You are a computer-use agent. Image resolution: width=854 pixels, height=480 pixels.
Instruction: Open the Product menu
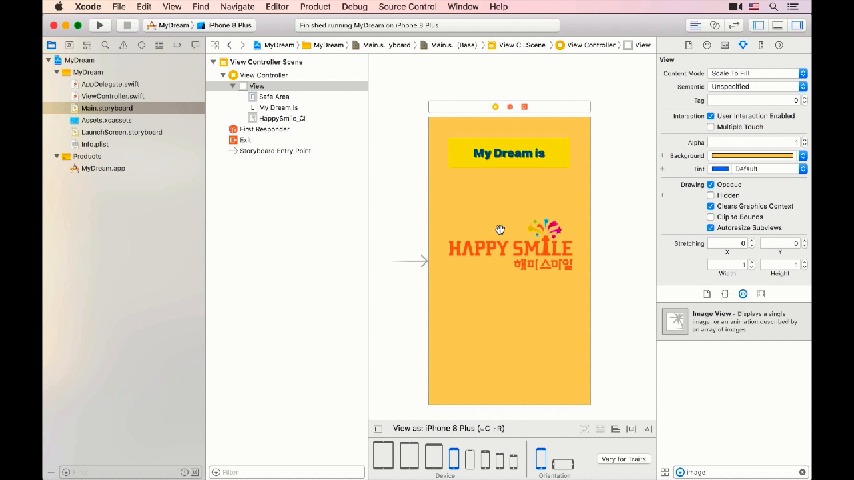coord(315,7)
